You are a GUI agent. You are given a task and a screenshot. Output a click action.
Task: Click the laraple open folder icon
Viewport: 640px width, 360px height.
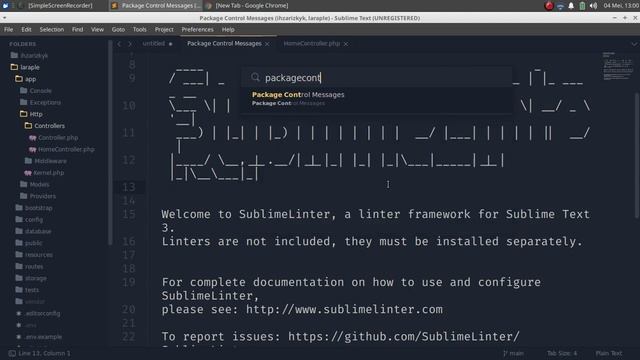click(14, 67)
